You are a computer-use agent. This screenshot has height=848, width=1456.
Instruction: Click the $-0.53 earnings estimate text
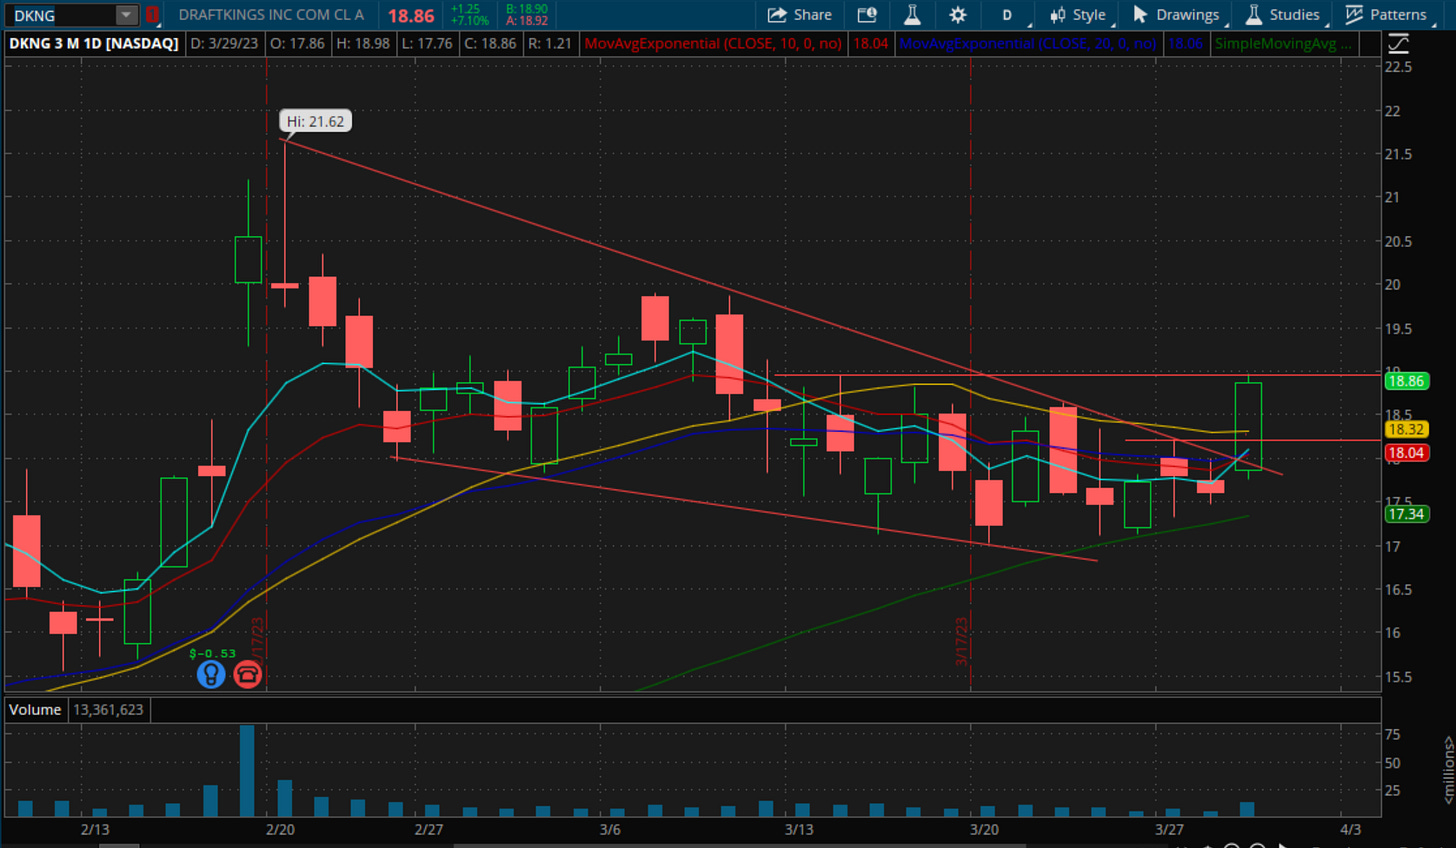(x=212, y=653)
